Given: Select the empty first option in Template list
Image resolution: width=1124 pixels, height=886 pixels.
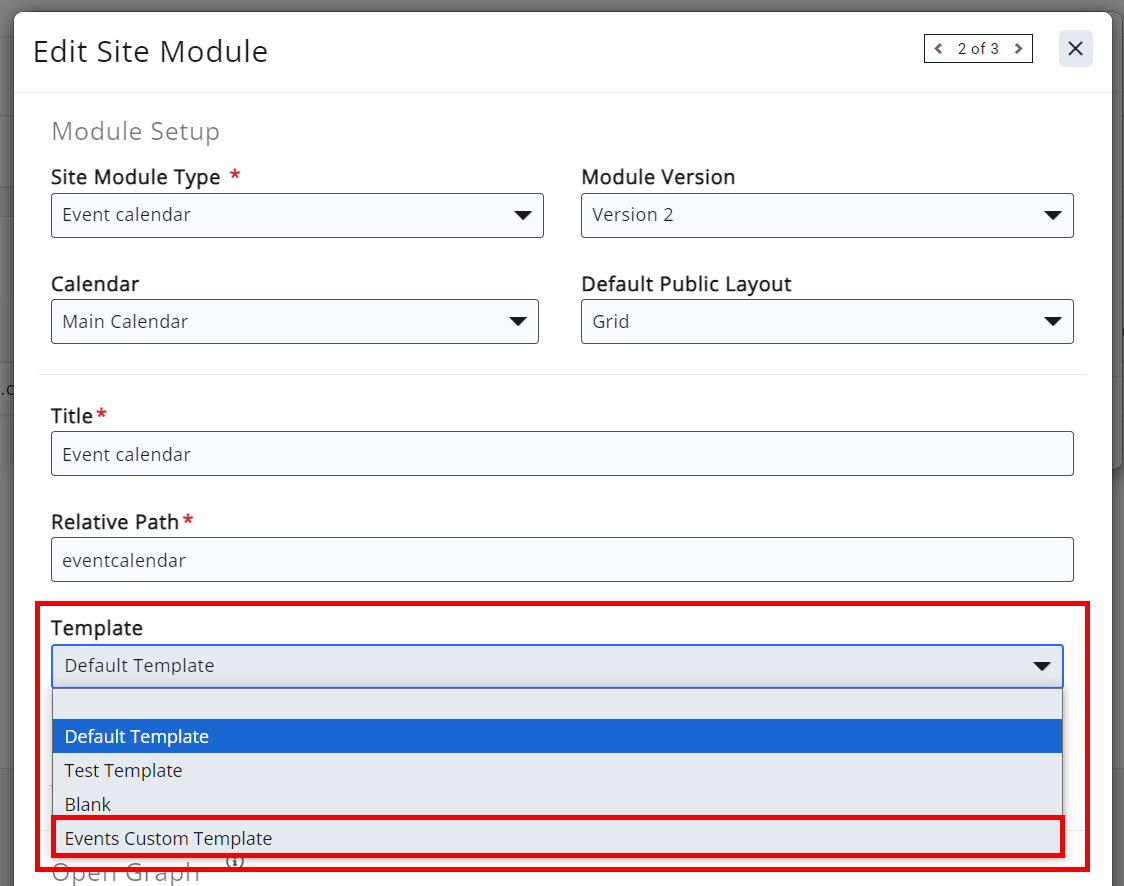Looking at the screenshot, I should coord(557,704).
